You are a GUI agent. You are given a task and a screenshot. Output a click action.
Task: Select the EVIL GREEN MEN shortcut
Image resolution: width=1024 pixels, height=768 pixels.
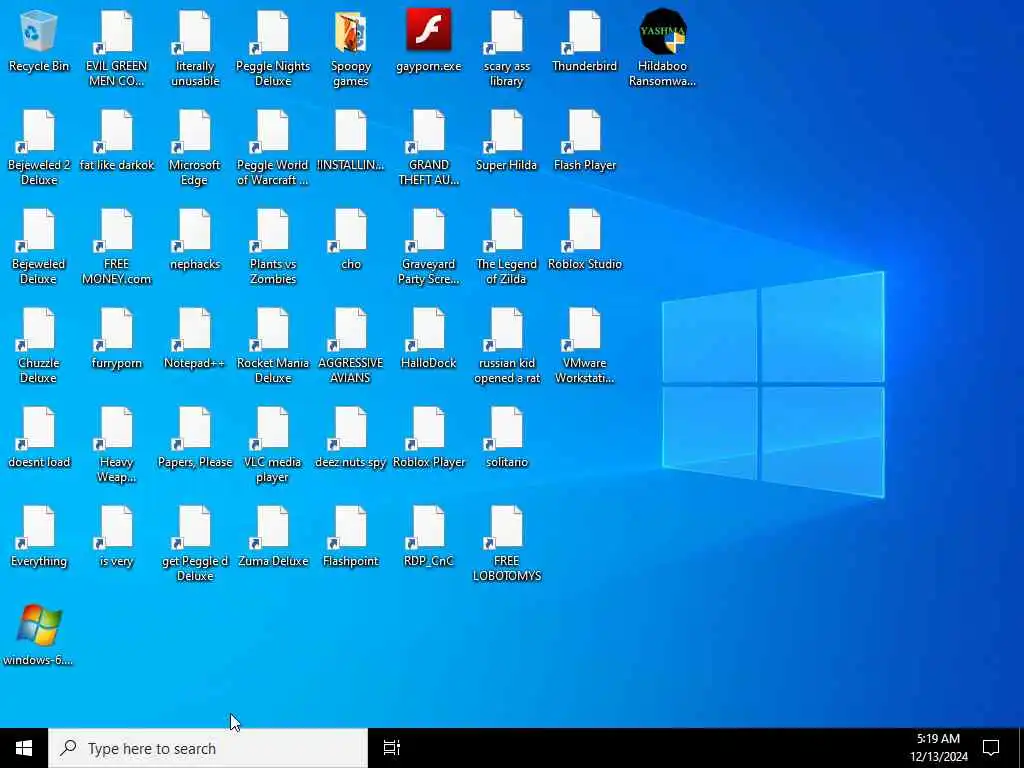116,48
